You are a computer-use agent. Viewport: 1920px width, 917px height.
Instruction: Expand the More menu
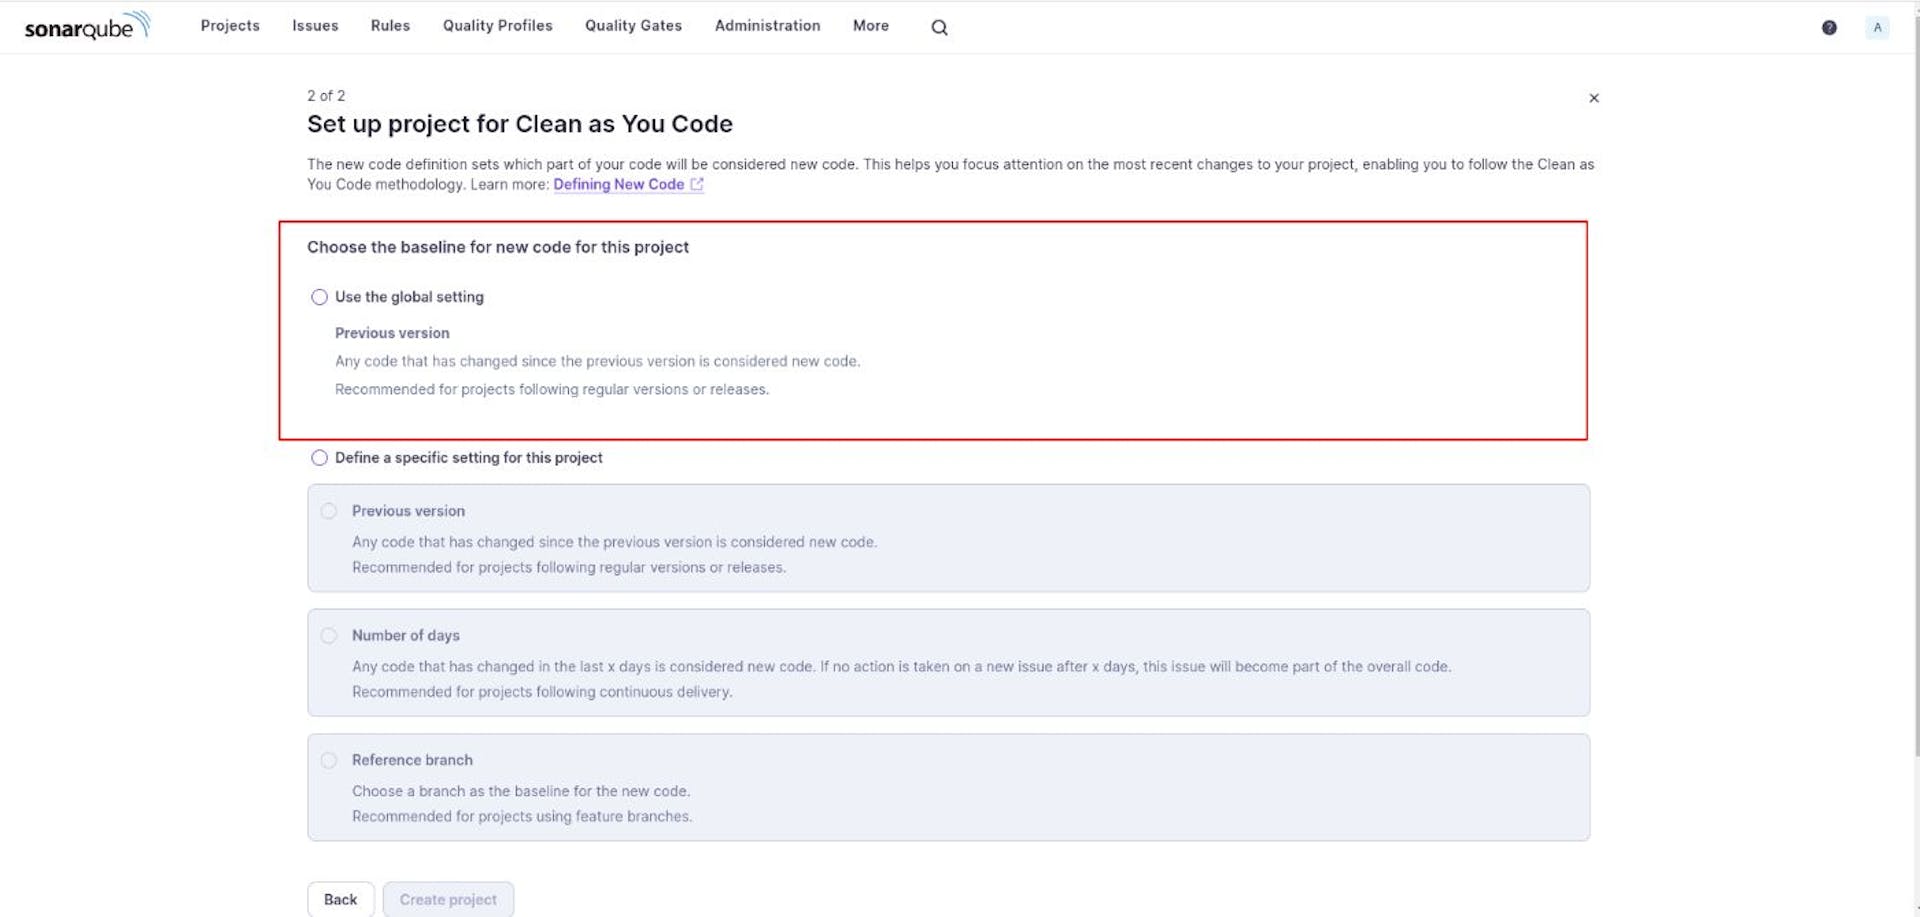[870, 26]
